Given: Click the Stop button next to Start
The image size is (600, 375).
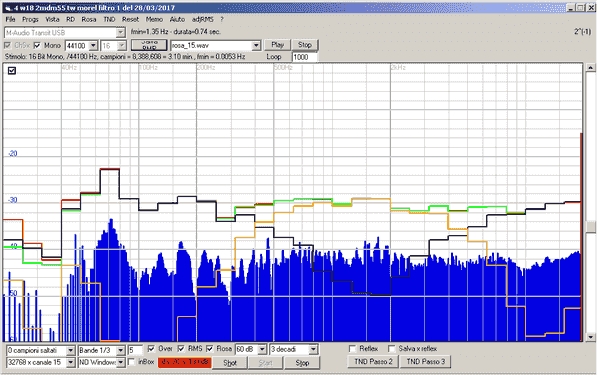Looking at the screenshot, I should [302, 363].
